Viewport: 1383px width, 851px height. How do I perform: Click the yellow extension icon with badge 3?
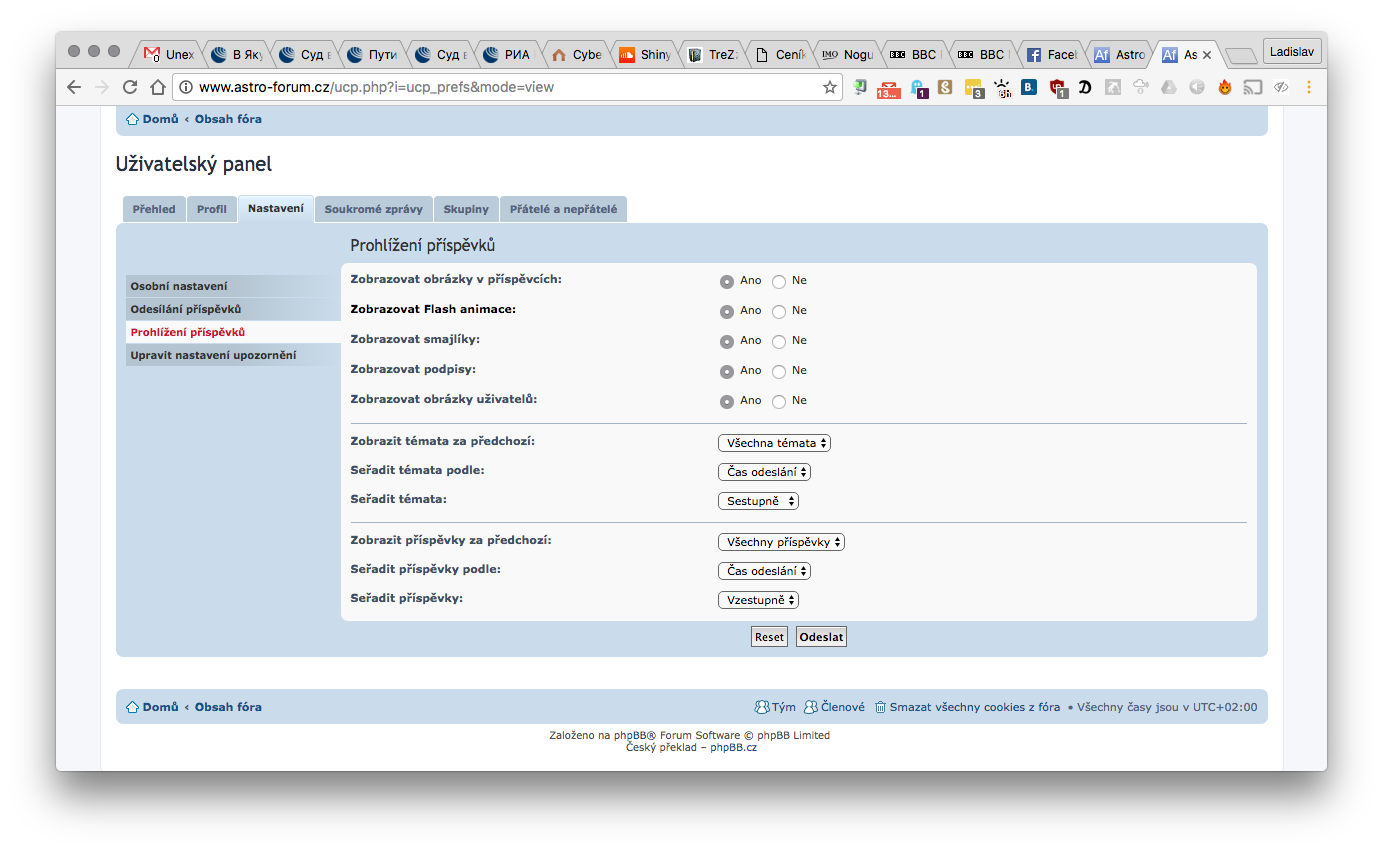[974, 88]
